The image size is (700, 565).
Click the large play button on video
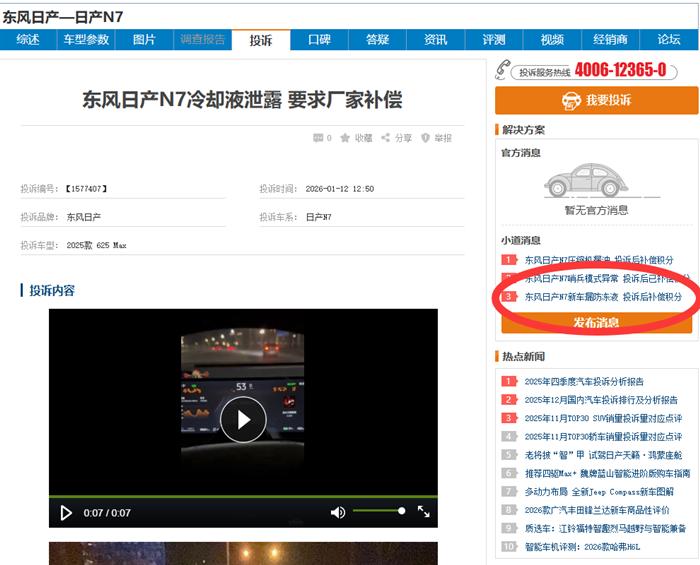(243, 419)
